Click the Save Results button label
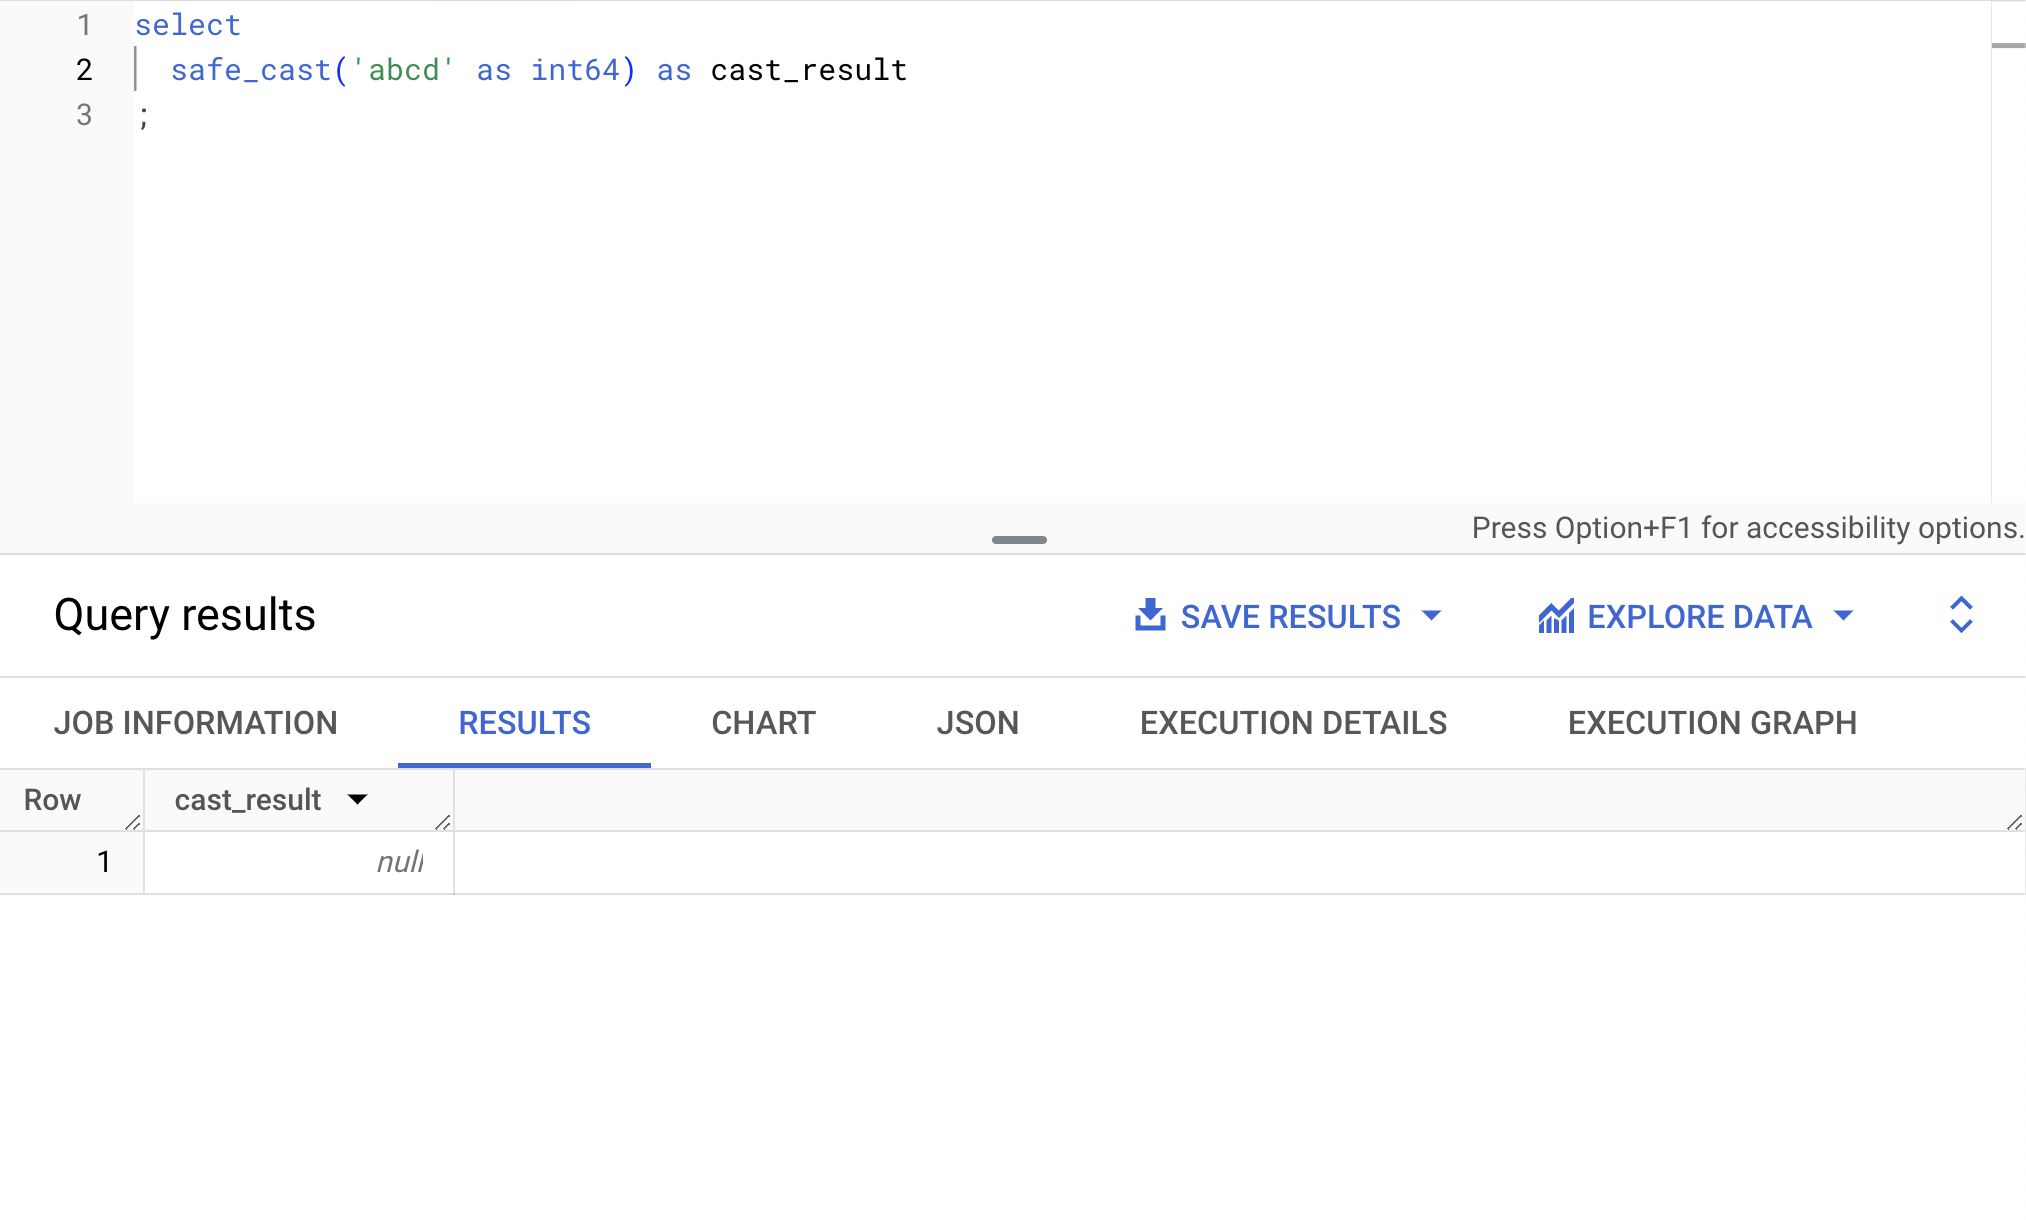This screenshot has width=2026, height=1220. [x=1290, y=617]
